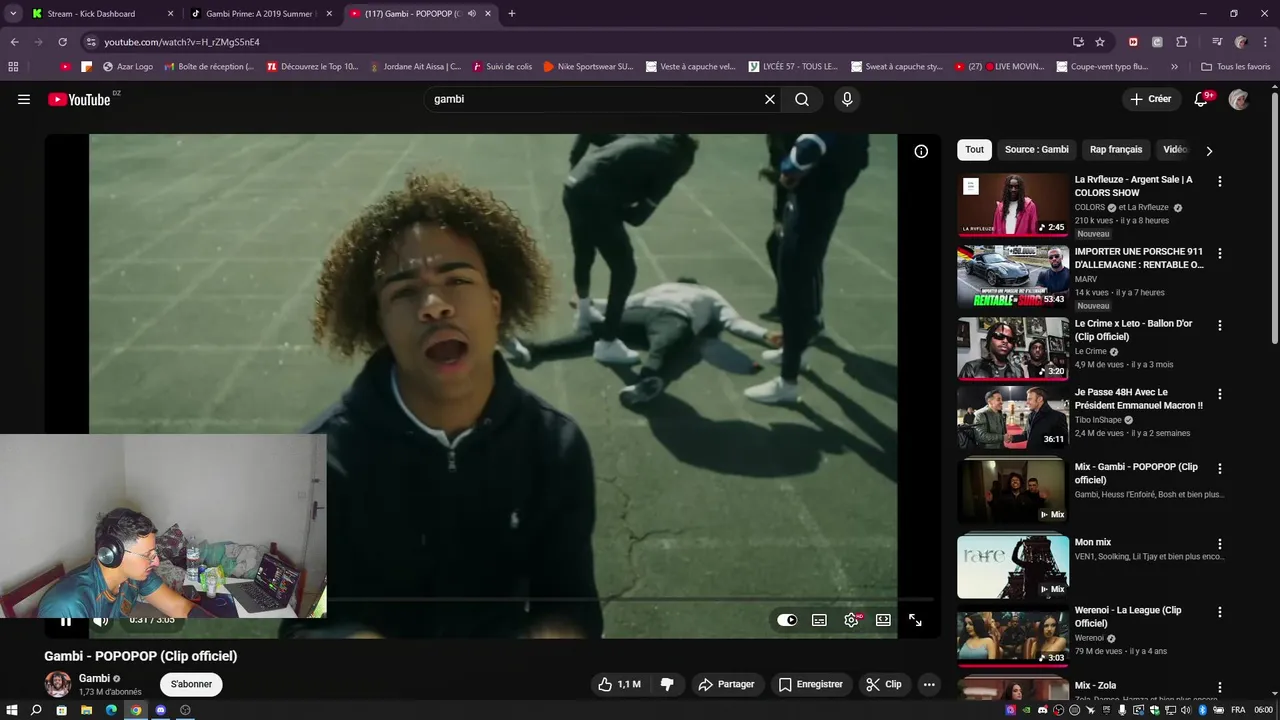
Task: Like the video (1,1 M)
Action: [x=619, y=684]
